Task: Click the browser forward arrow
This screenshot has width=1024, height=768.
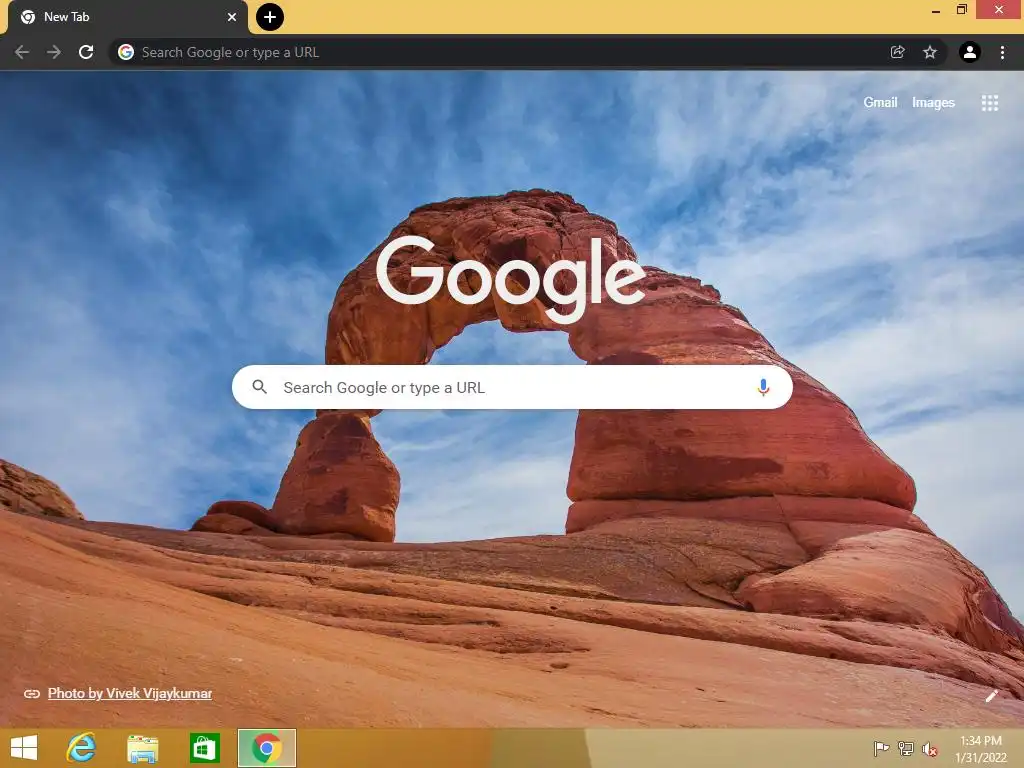Action: pyautogui.click(x=54, y=52)
